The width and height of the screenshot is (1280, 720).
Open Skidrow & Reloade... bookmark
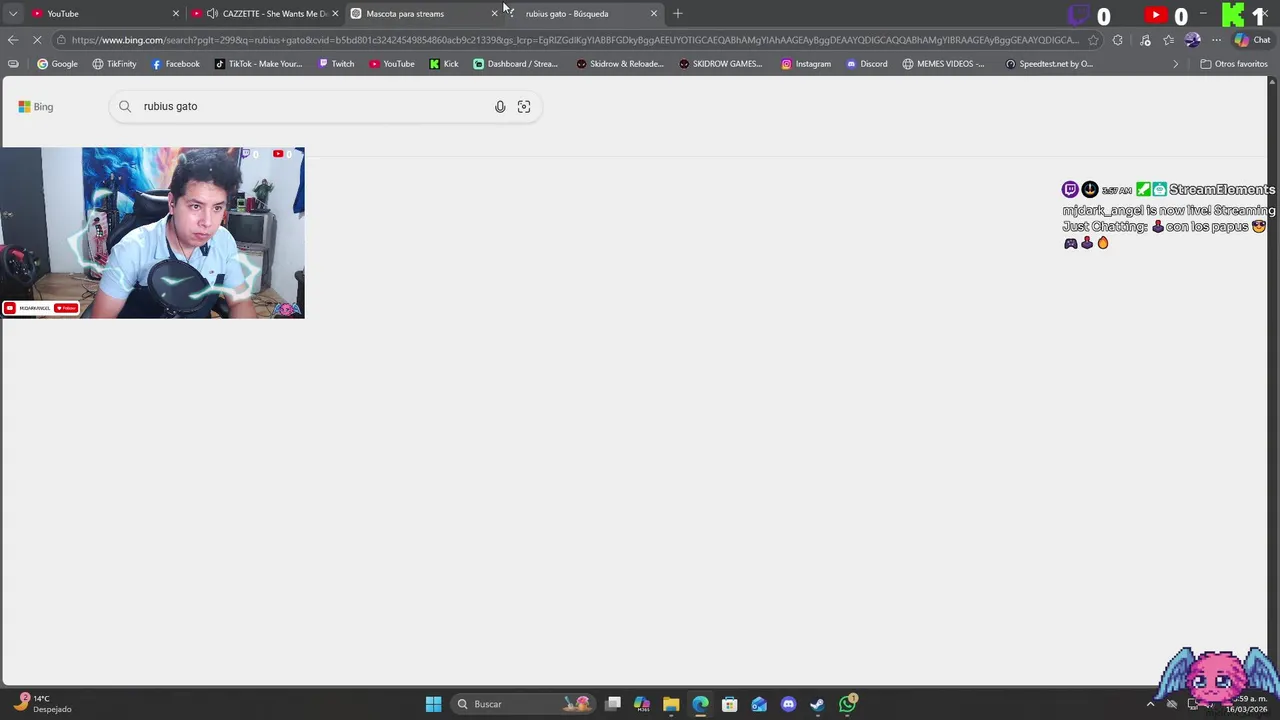pos(620,64)
